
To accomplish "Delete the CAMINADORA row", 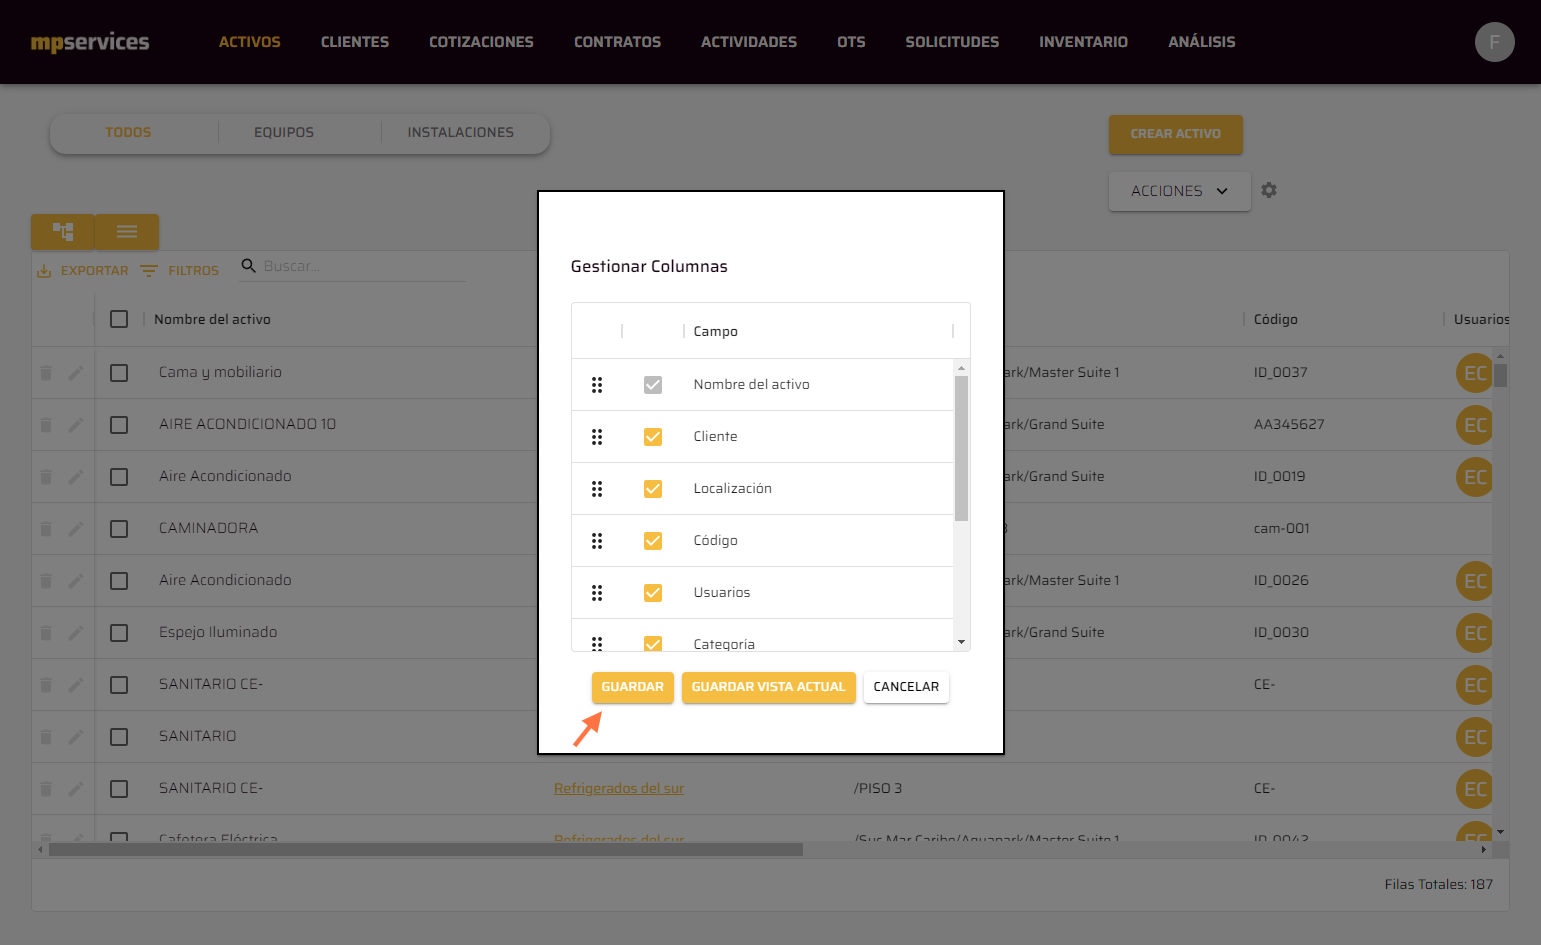I will tap(46, 529).
